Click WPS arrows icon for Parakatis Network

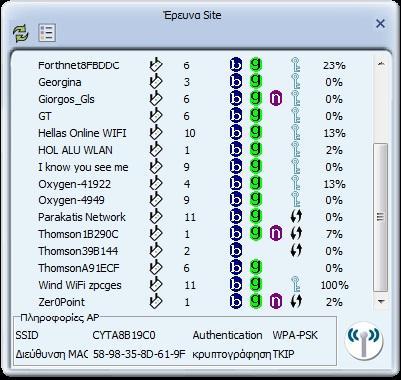point(296,217)
